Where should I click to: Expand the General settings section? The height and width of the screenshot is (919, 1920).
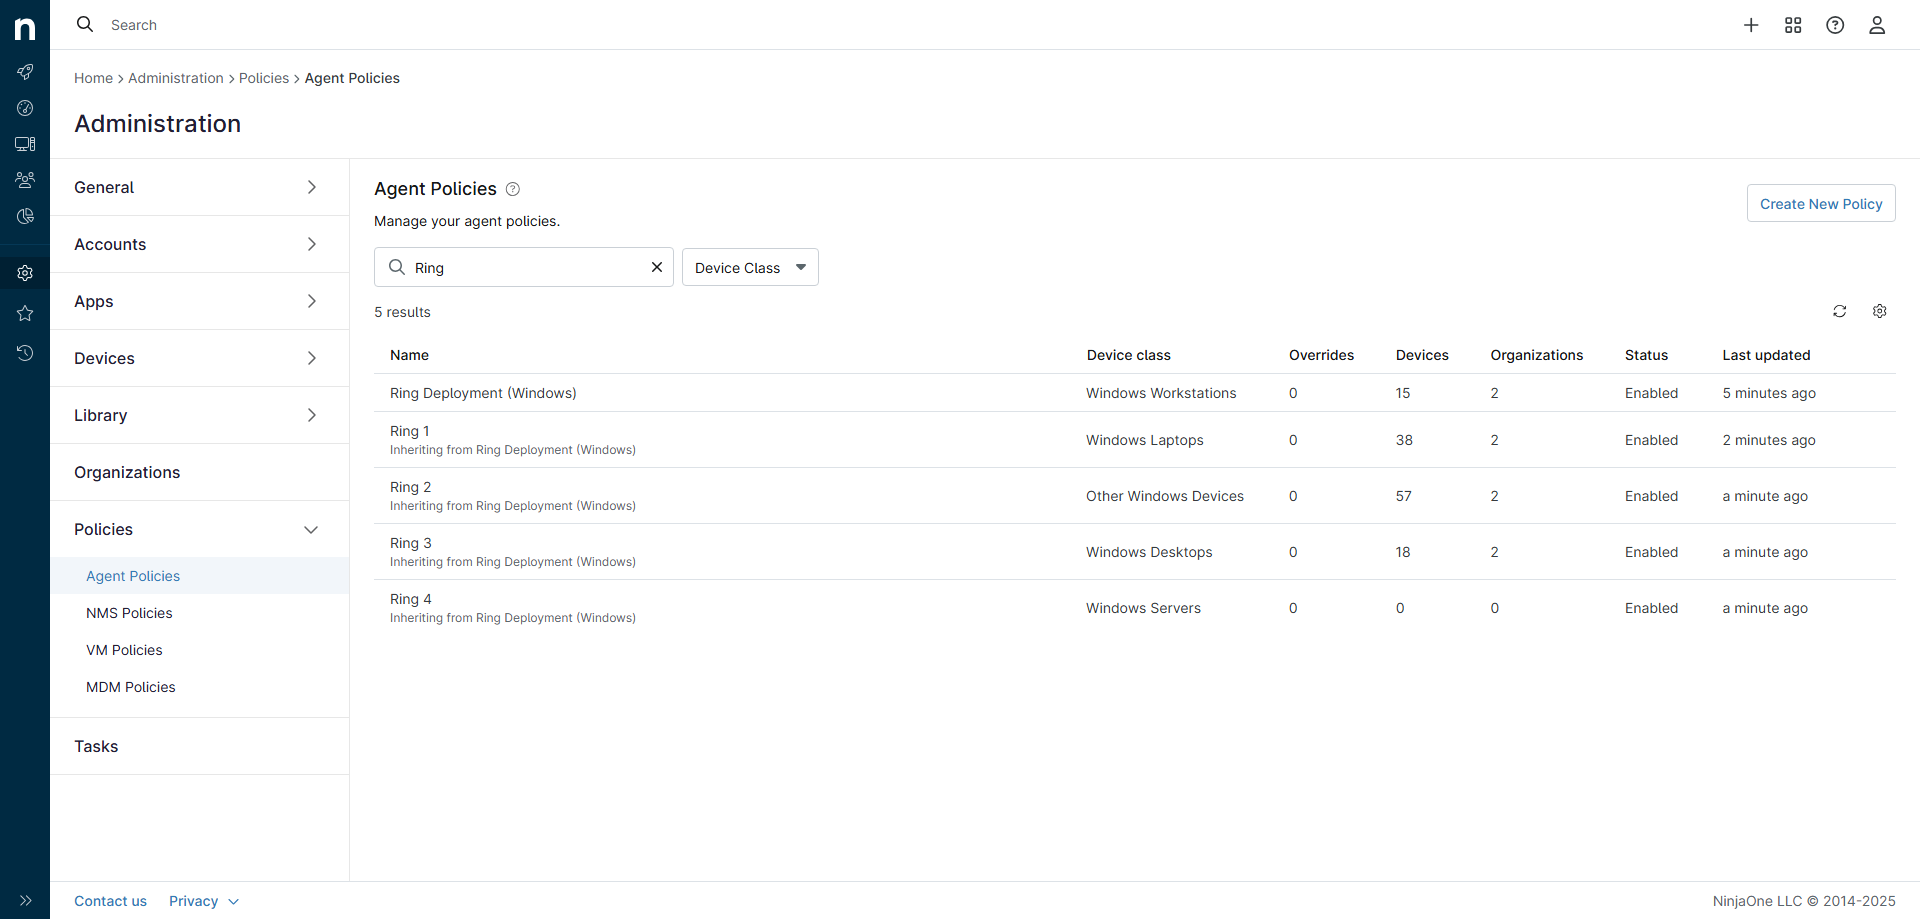point(199,187)
